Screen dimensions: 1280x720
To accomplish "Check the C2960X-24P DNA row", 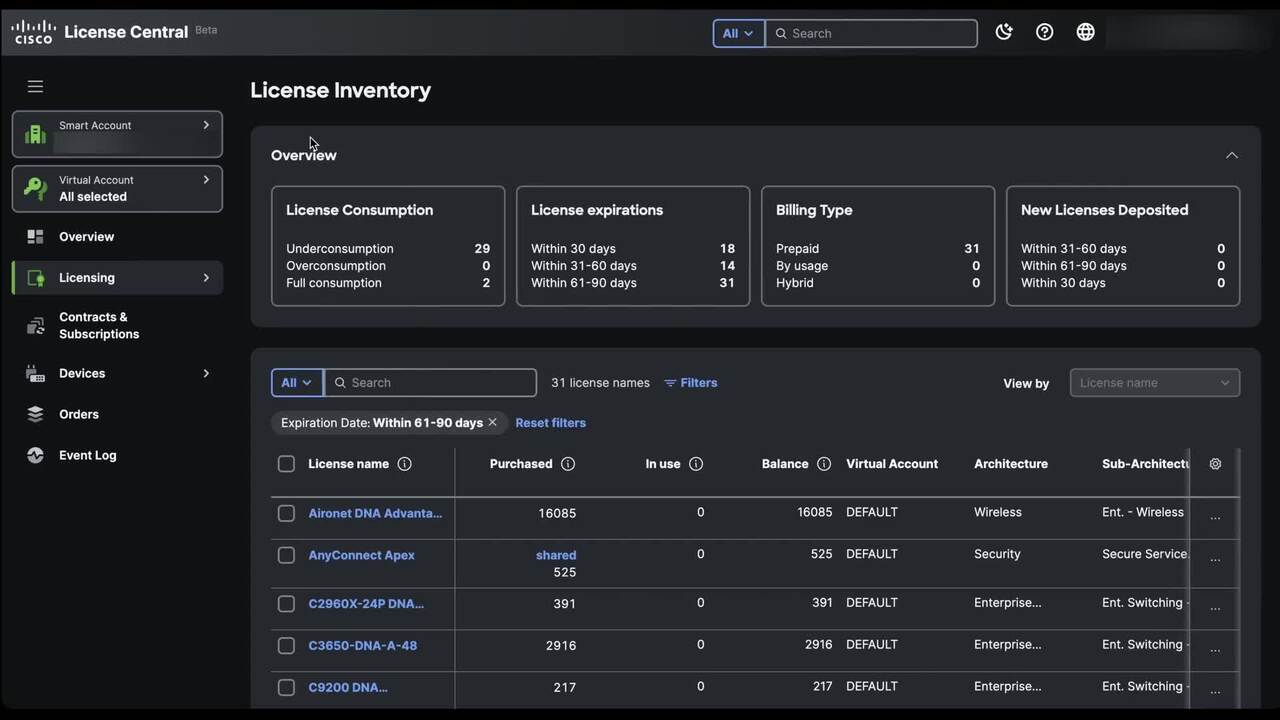I will [x=286, y=604].
